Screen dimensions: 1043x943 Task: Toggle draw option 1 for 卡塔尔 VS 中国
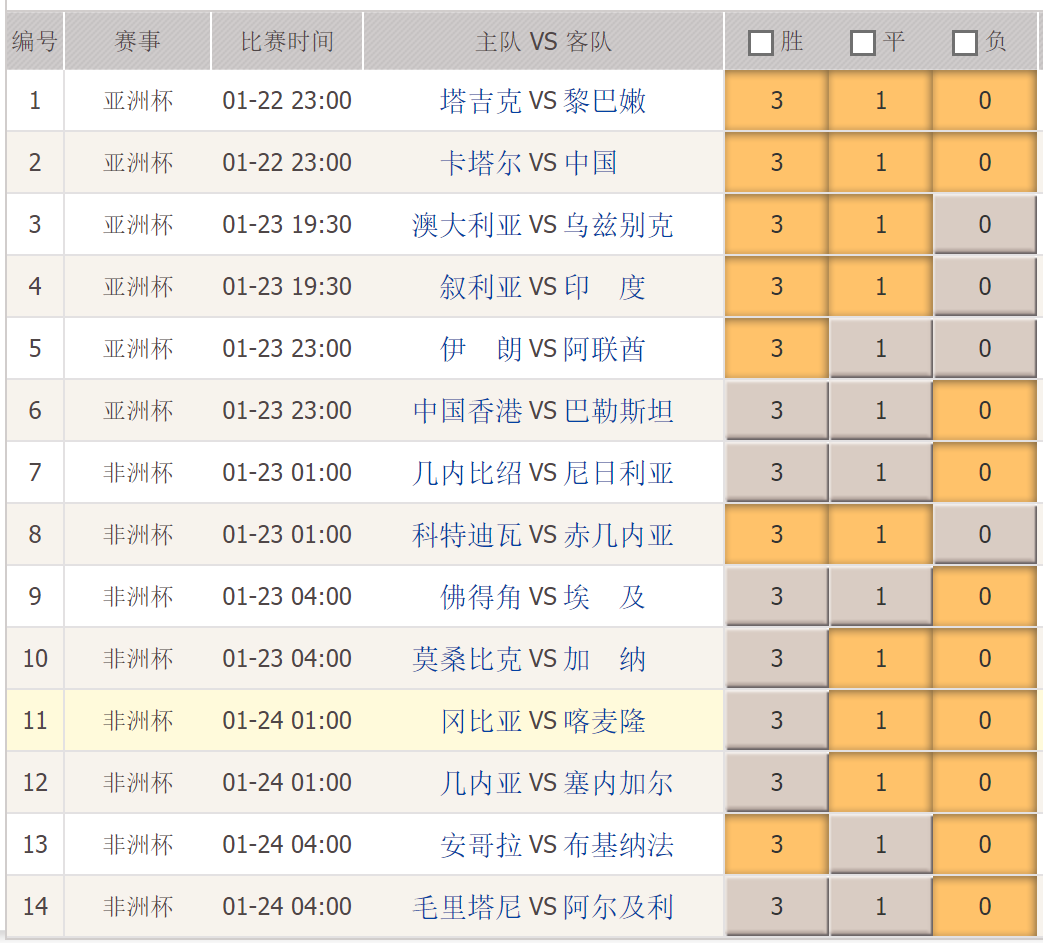(881, 163)
